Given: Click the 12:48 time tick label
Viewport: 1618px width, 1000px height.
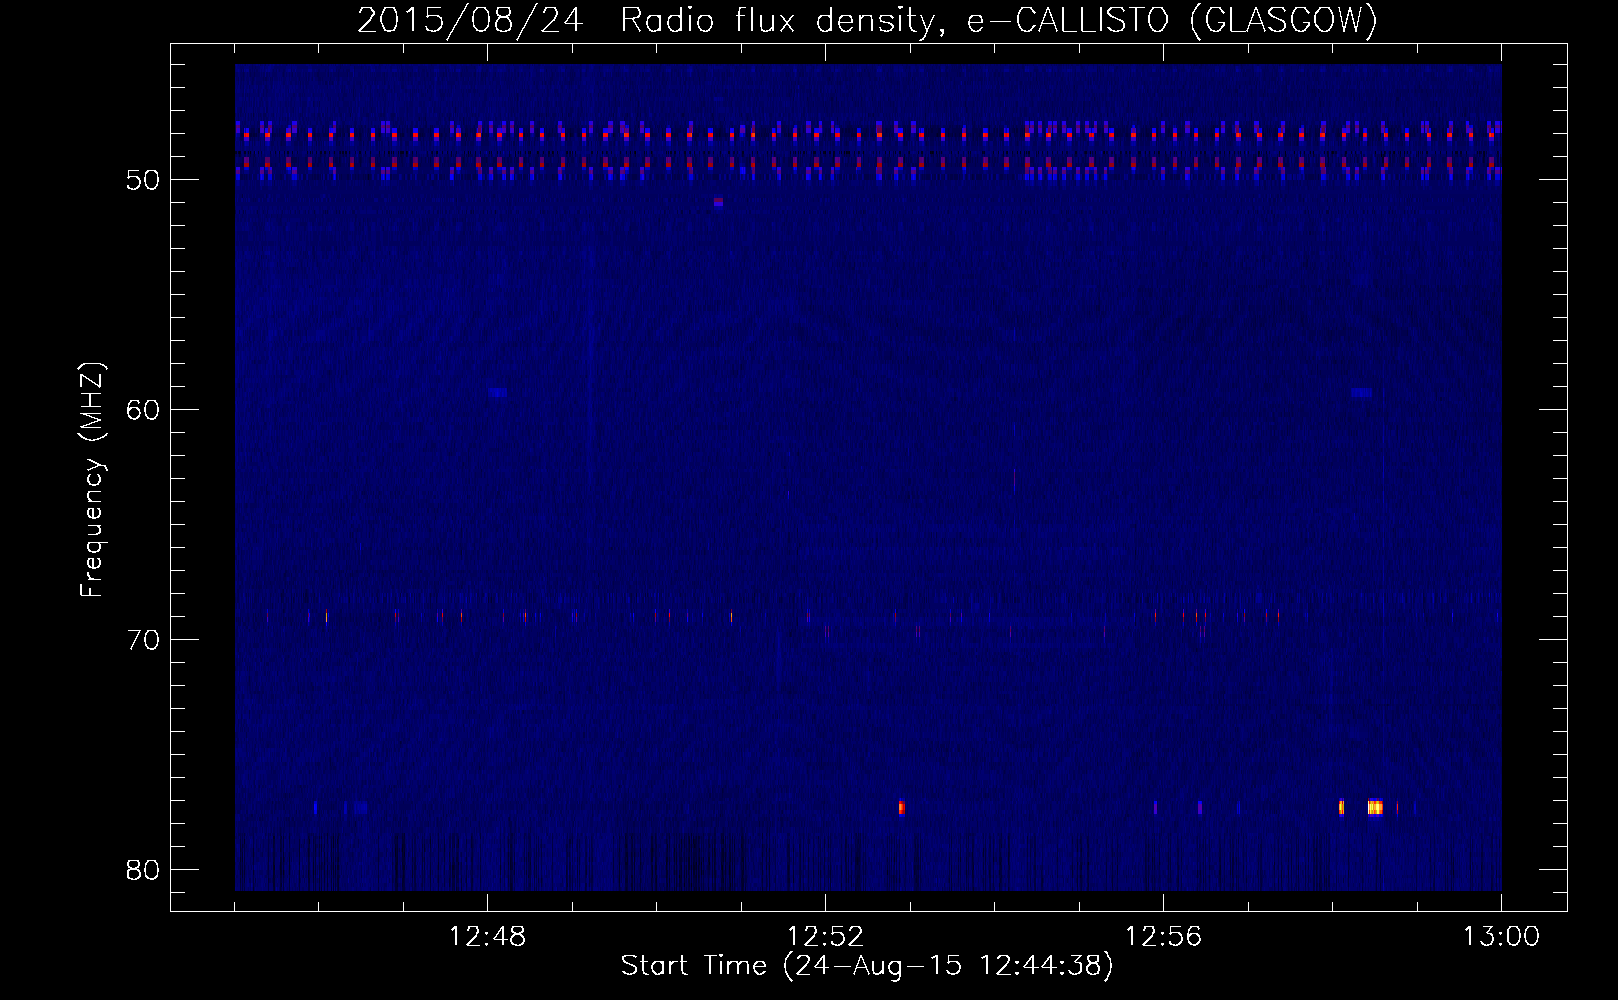Looking at the screenshot, I should click(x=487, y=937).
